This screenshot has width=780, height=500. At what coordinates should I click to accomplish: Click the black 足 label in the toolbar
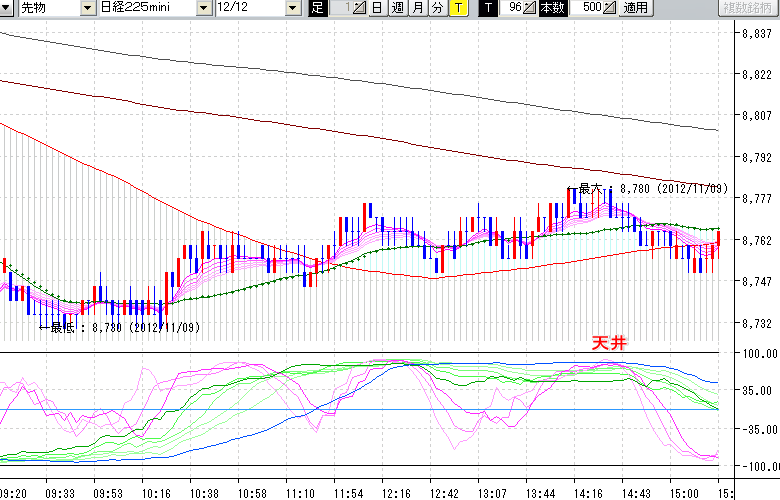tap(318, 8)
